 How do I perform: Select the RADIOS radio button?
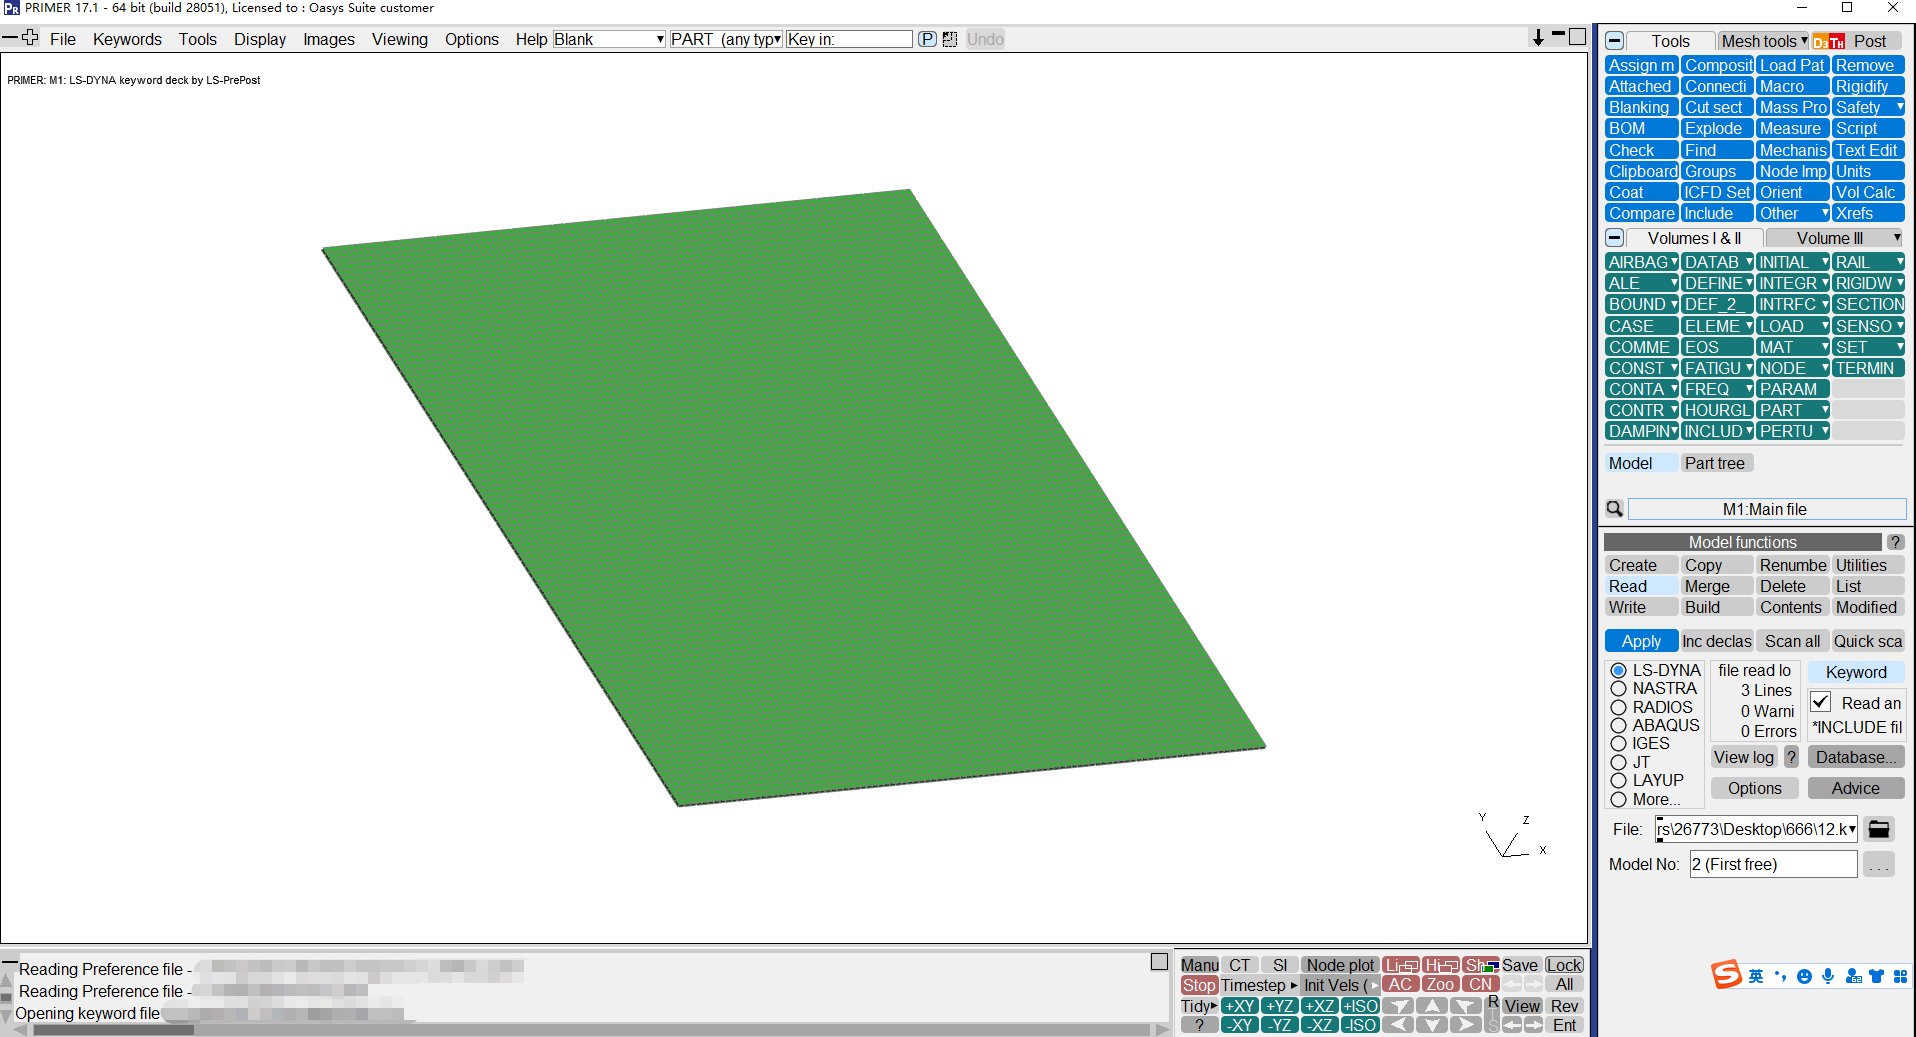pyautogui.click(x=1619, y=707)
